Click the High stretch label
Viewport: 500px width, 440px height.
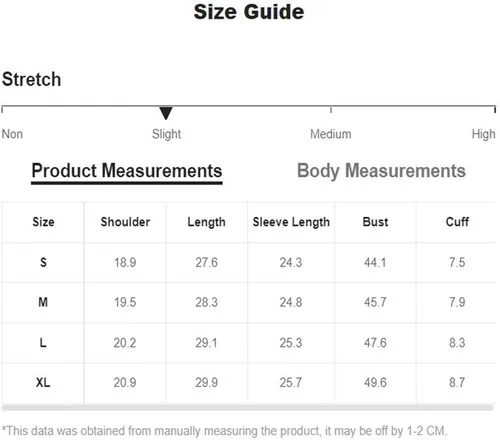click(x=483, y=134)
